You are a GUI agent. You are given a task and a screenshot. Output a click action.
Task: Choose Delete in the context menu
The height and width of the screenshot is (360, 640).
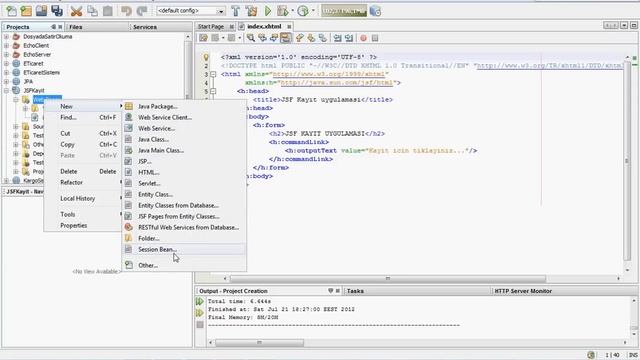click(83, 172)
